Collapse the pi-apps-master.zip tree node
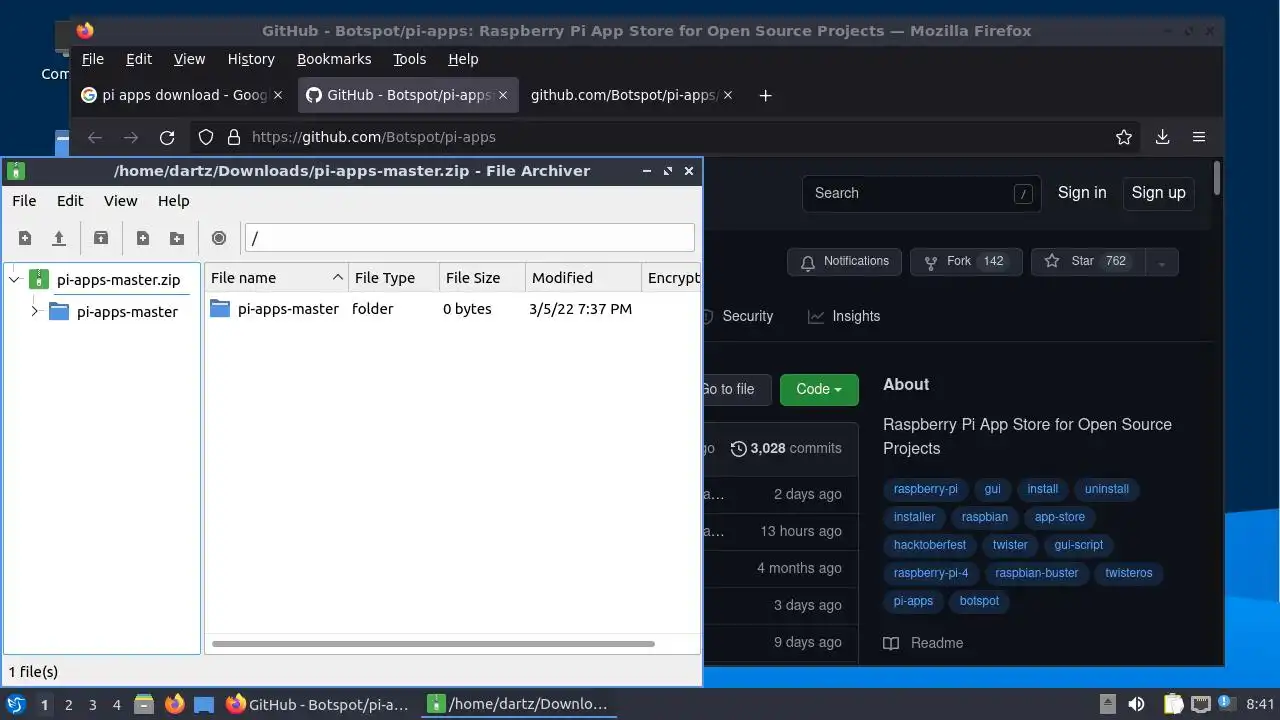This screenshot has height=720, width=1280. pos(15,280)
